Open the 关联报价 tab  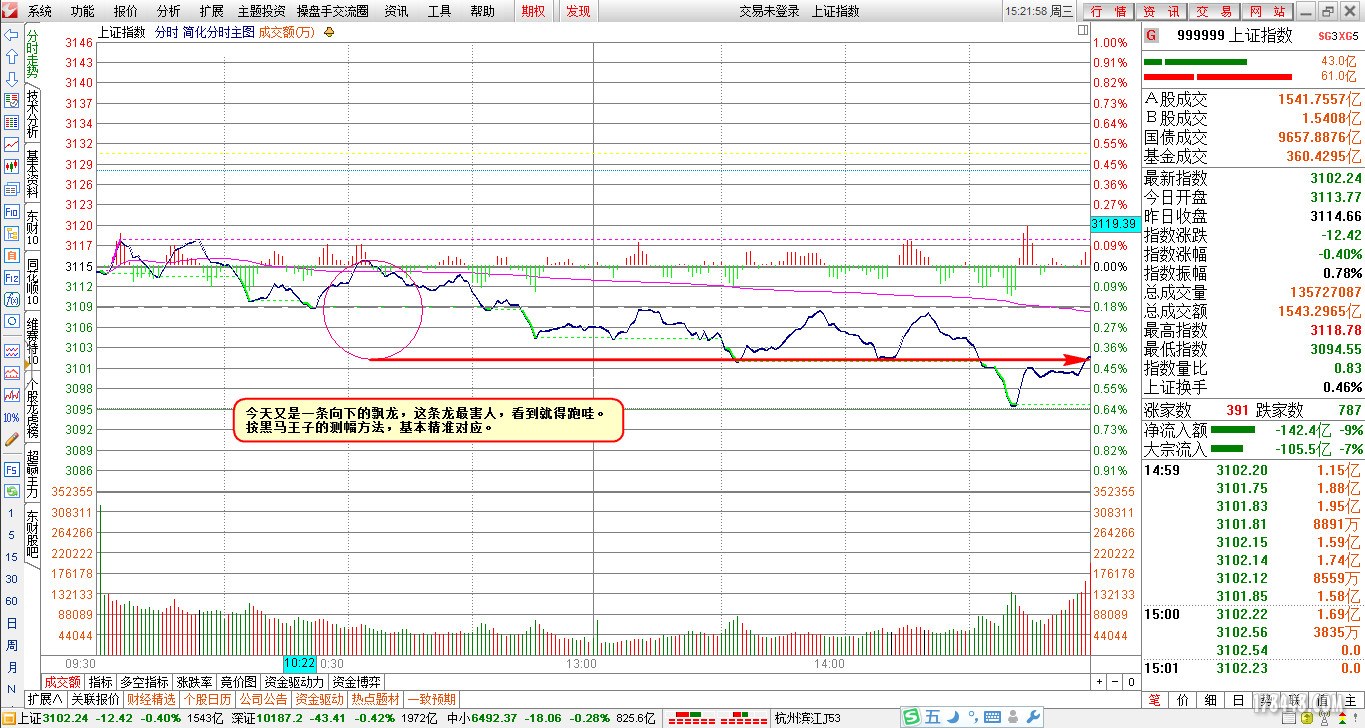point(95,699)
